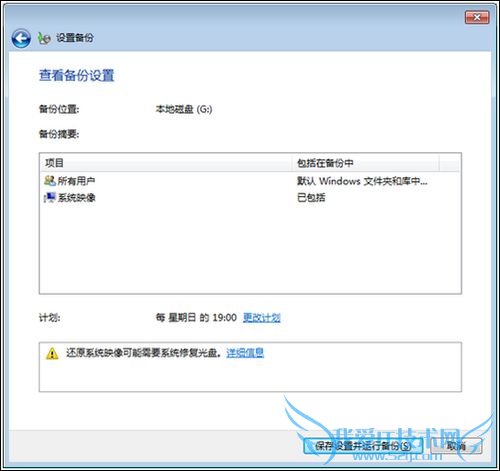Click the 本地磁盘 (G:) location text
The height and width of the screenshot is (471, 500).
coord(184,109)
